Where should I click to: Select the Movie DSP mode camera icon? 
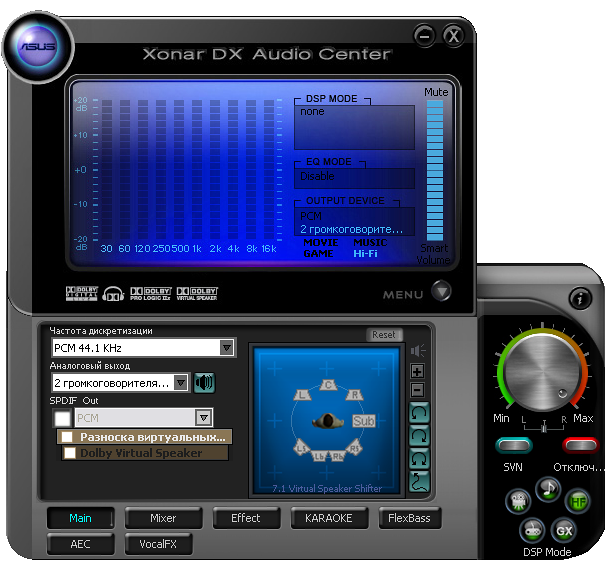[x=518, y=501]
